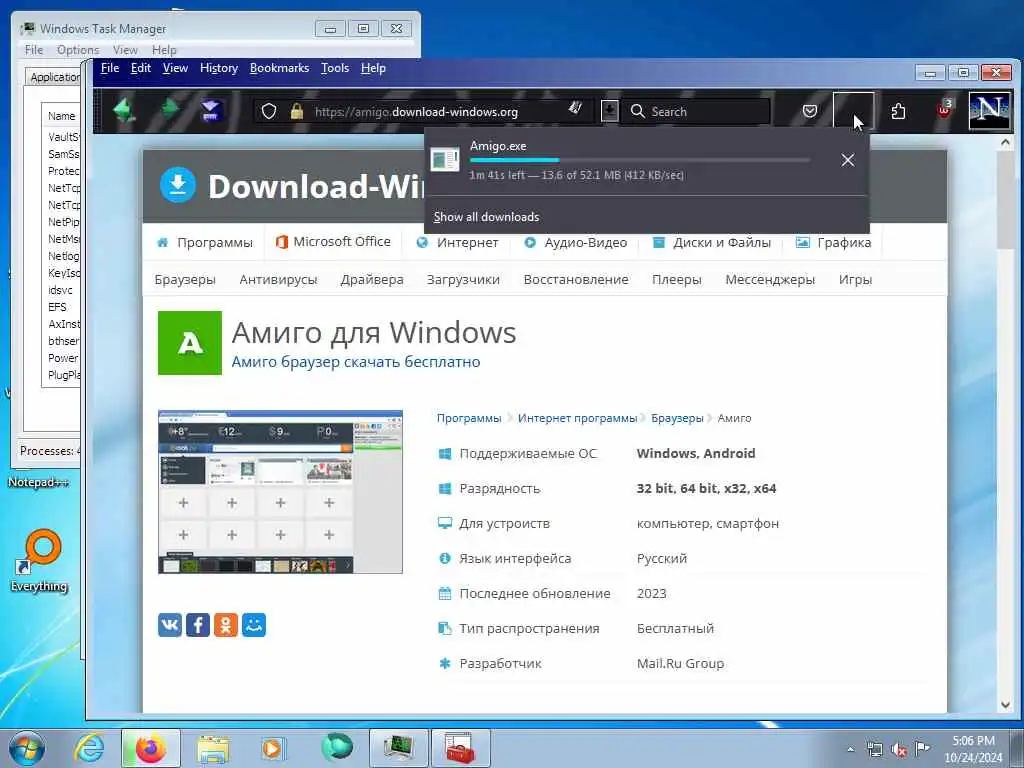Image resolution: width=1024 pixels, height=768 pixels.
Task: Click the Восстановление submenu link
Action: pos(576,280)
